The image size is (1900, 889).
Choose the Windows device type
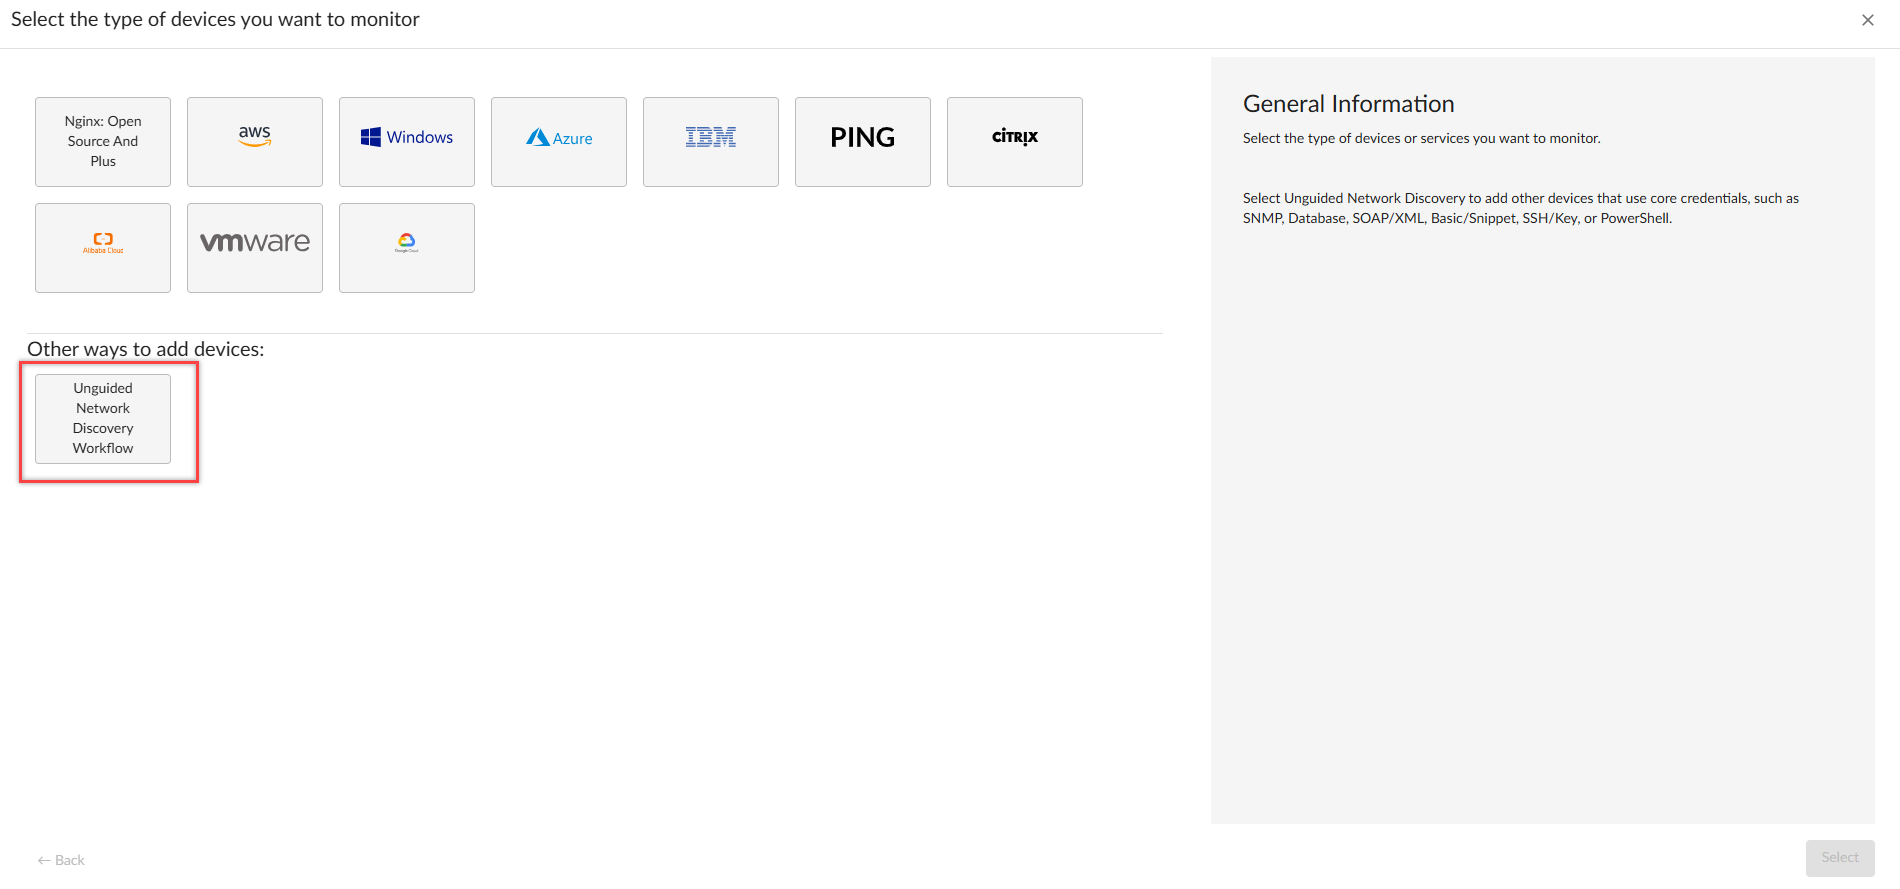(x=407, y=141)
